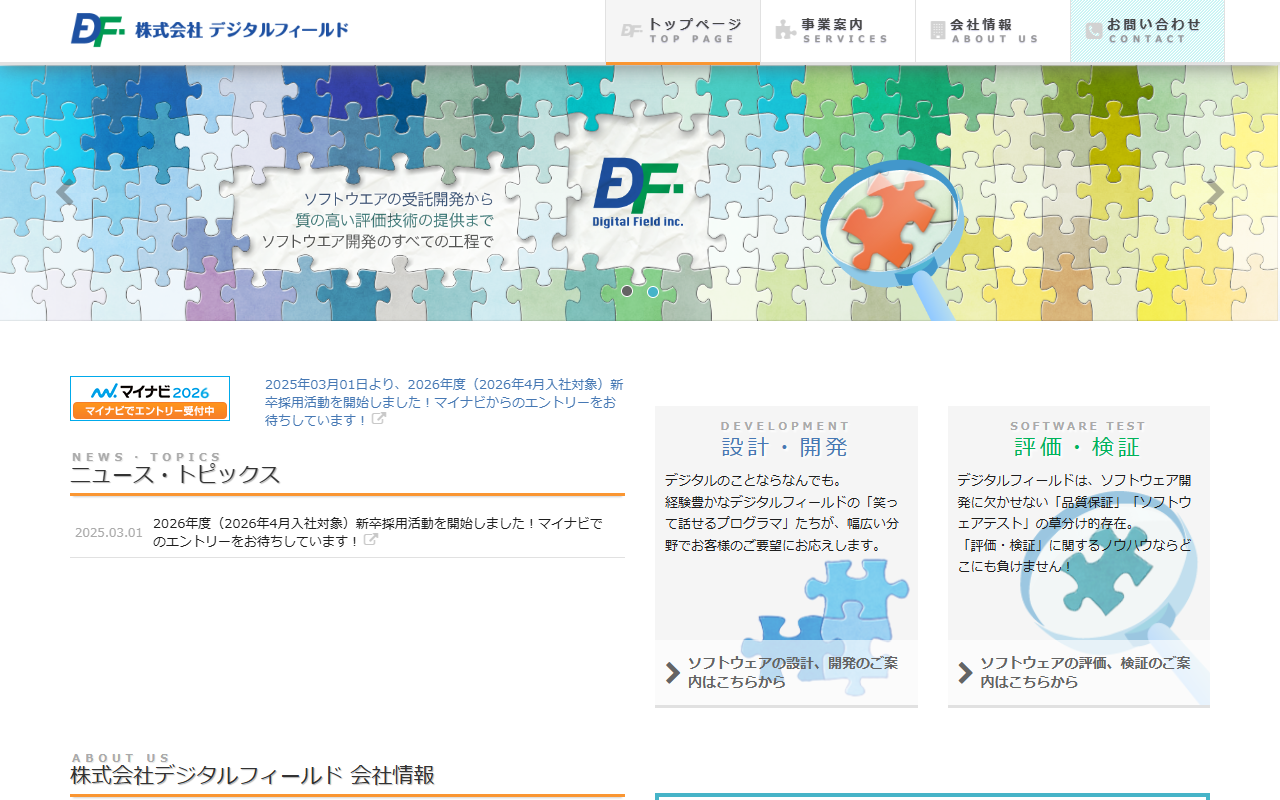Click the hero banner with magnifying glass

point(890,230)
